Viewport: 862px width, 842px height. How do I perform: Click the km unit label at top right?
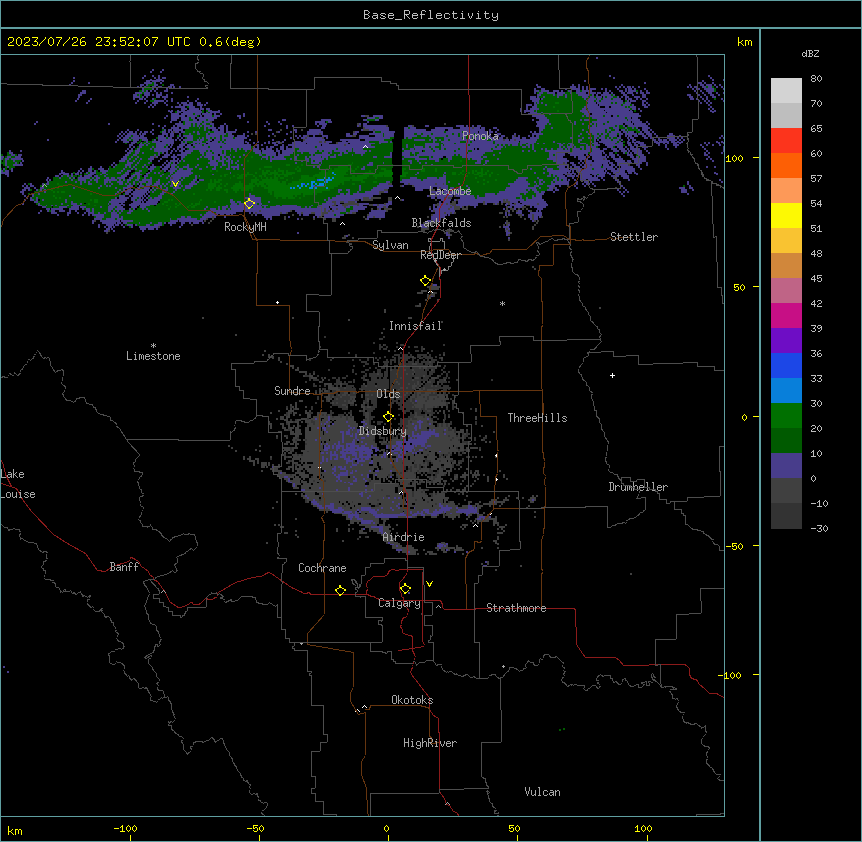(744, 42)
